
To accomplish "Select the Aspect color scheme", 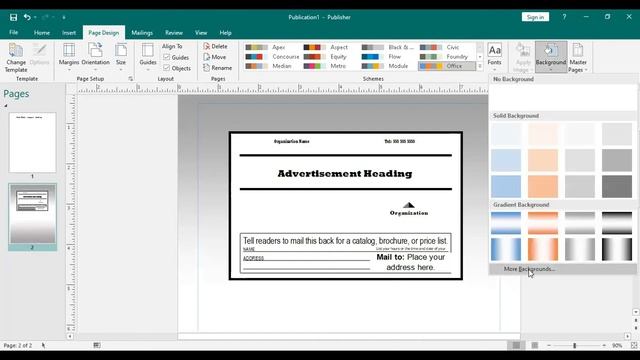I will 330,47.
